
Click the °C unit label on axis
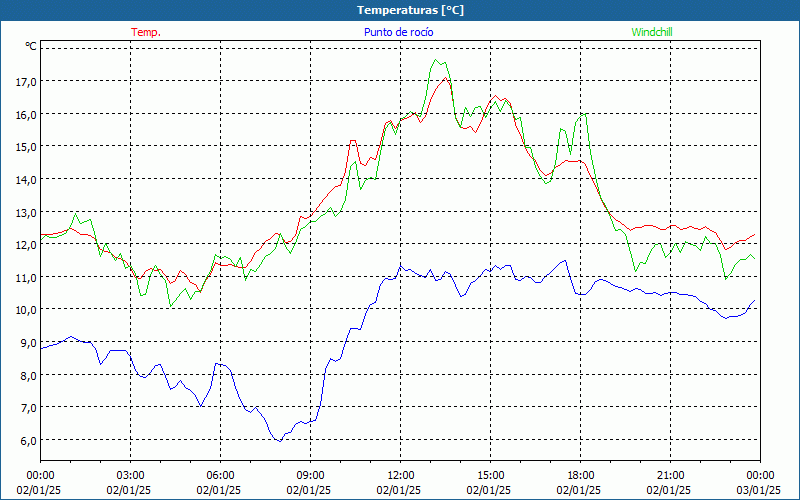(x=31, y=46)
